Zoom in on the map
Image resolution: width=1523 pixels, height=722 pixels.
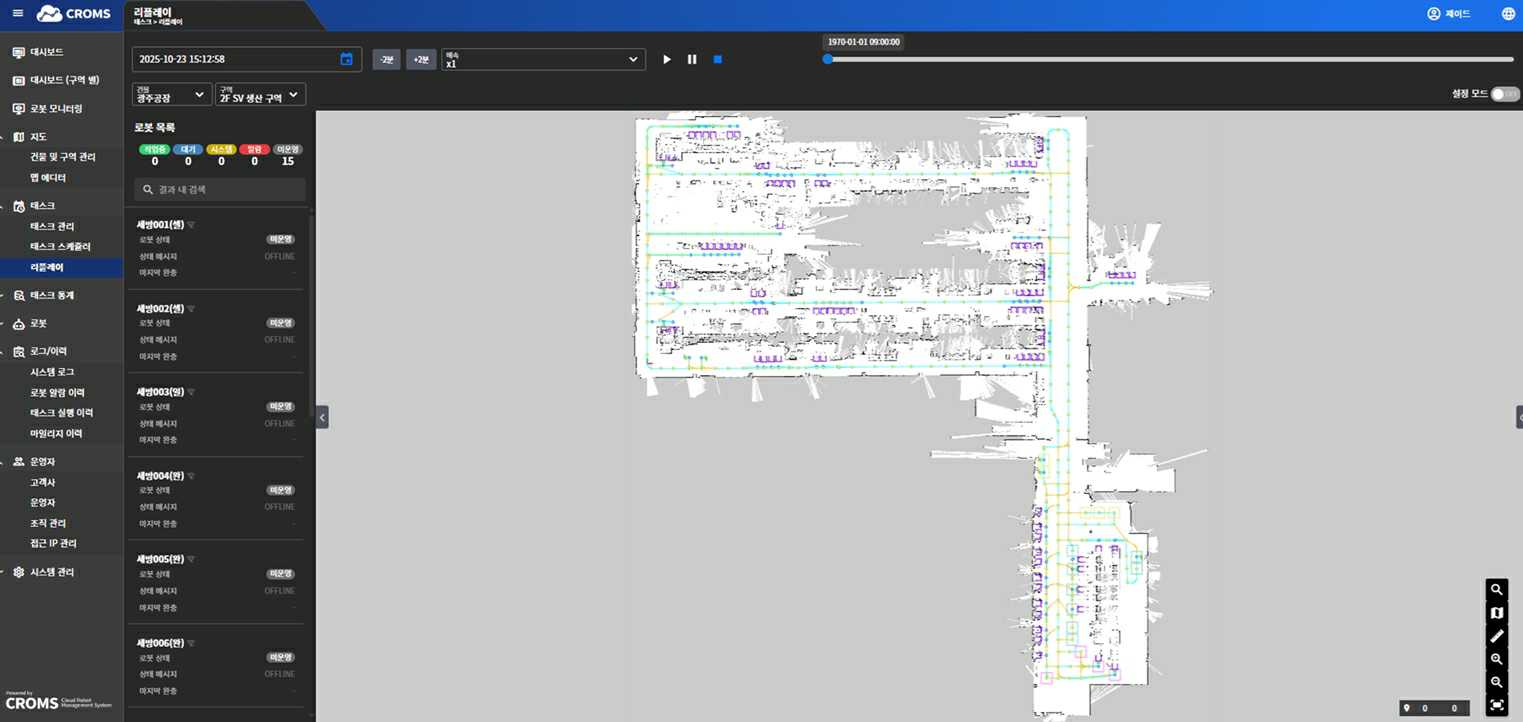click(x=1497, y=659)
